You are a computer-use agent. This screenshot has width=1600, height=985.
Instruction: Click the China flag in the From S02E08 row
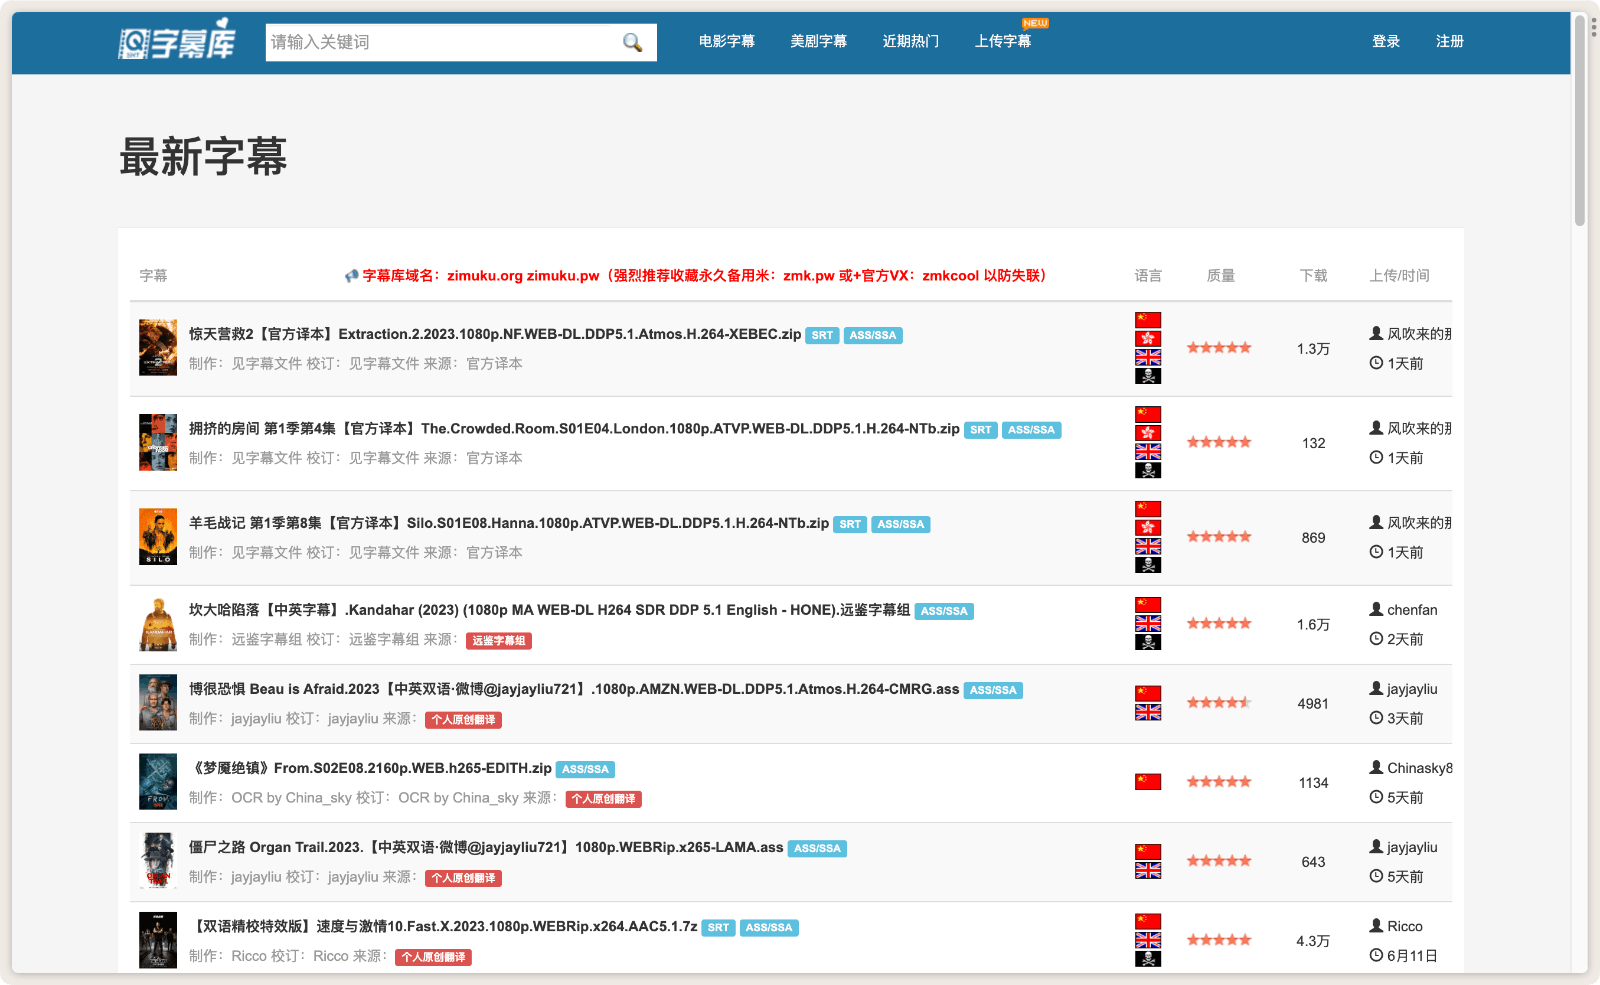click(x=1148, y=782)
